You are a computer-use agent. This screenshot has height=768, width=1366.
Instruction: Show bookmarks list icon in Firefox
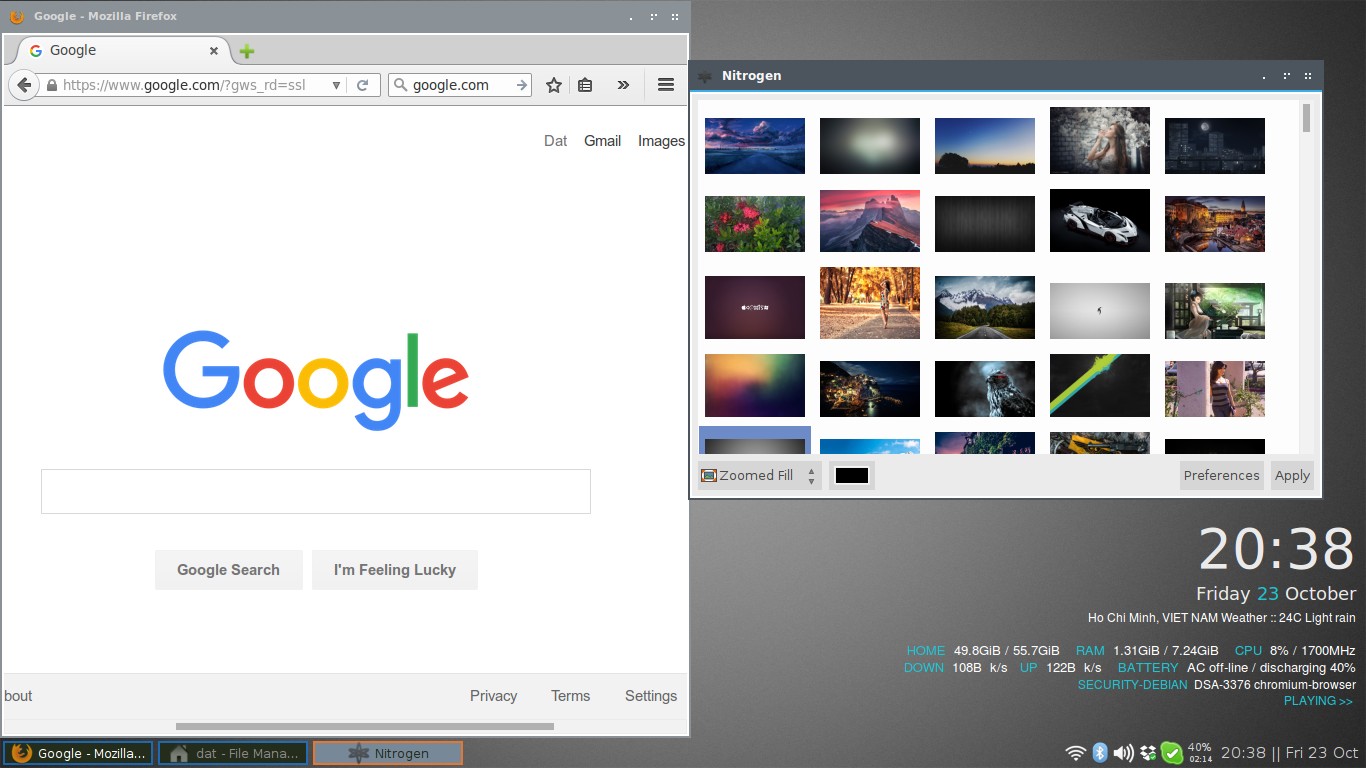tap(586, 85)
